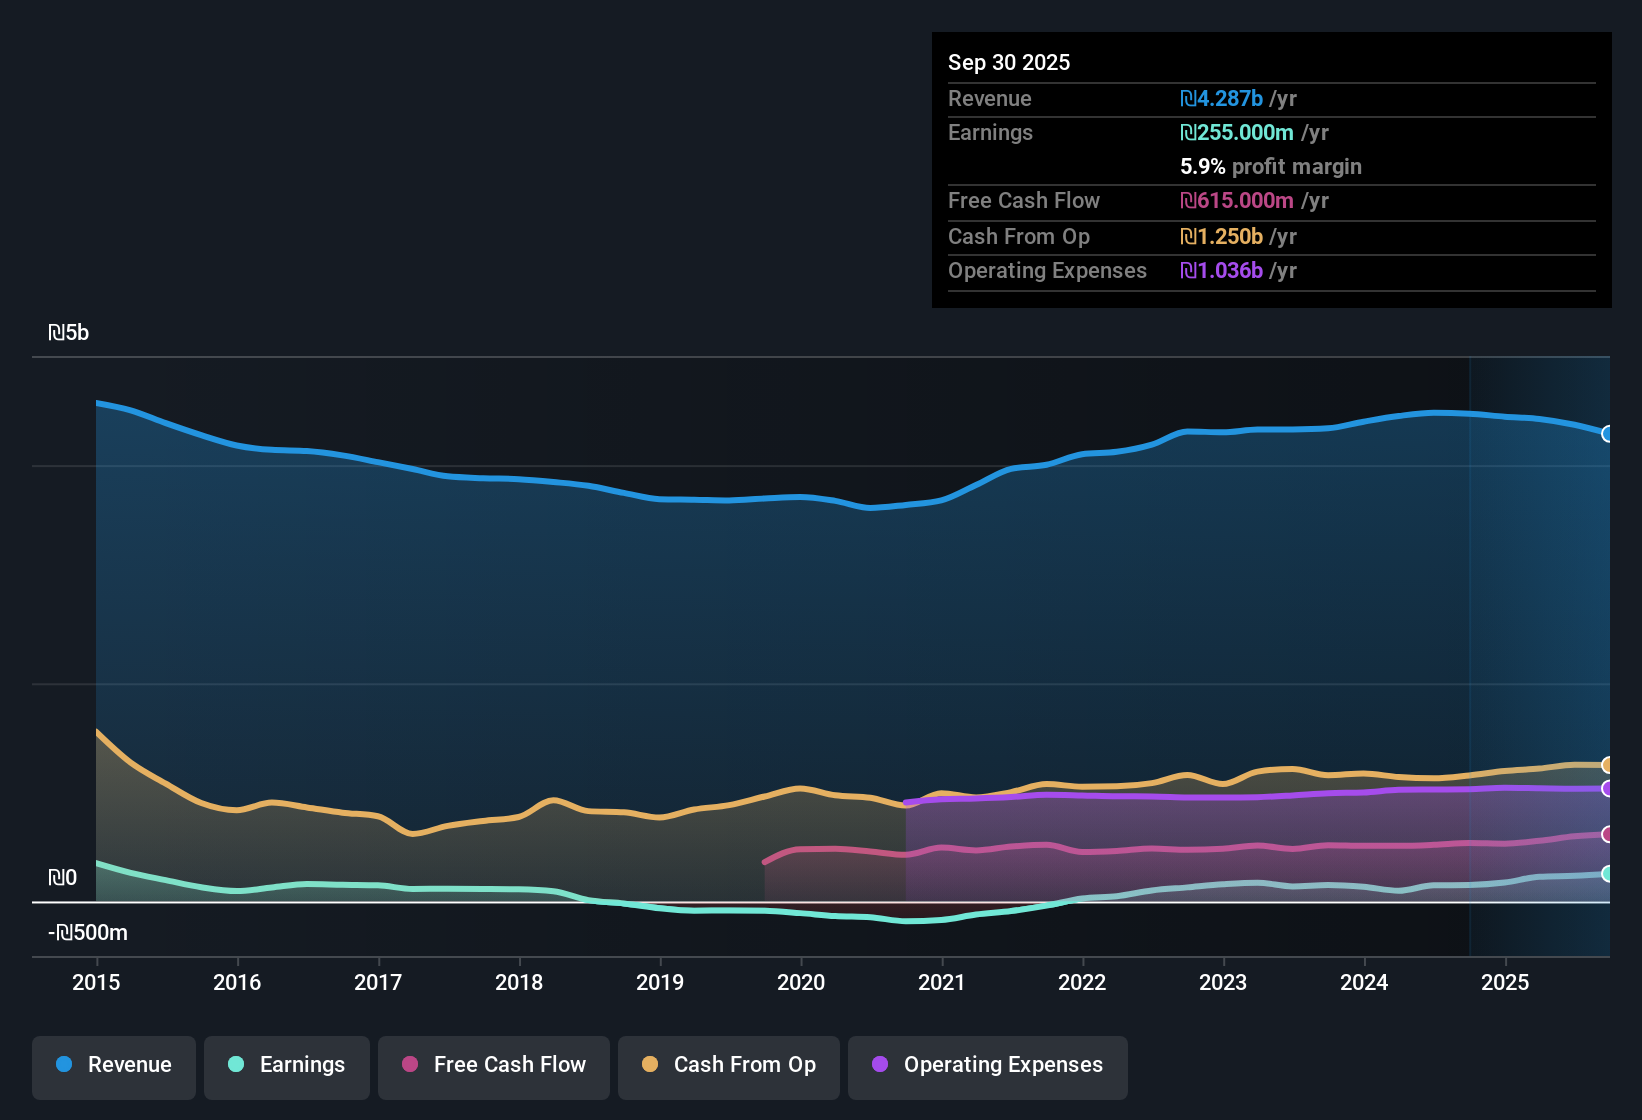Click the Cash From Op endpoint marker
This screenshot has width=1642, height=1120.
click(x=1608, y=765)
